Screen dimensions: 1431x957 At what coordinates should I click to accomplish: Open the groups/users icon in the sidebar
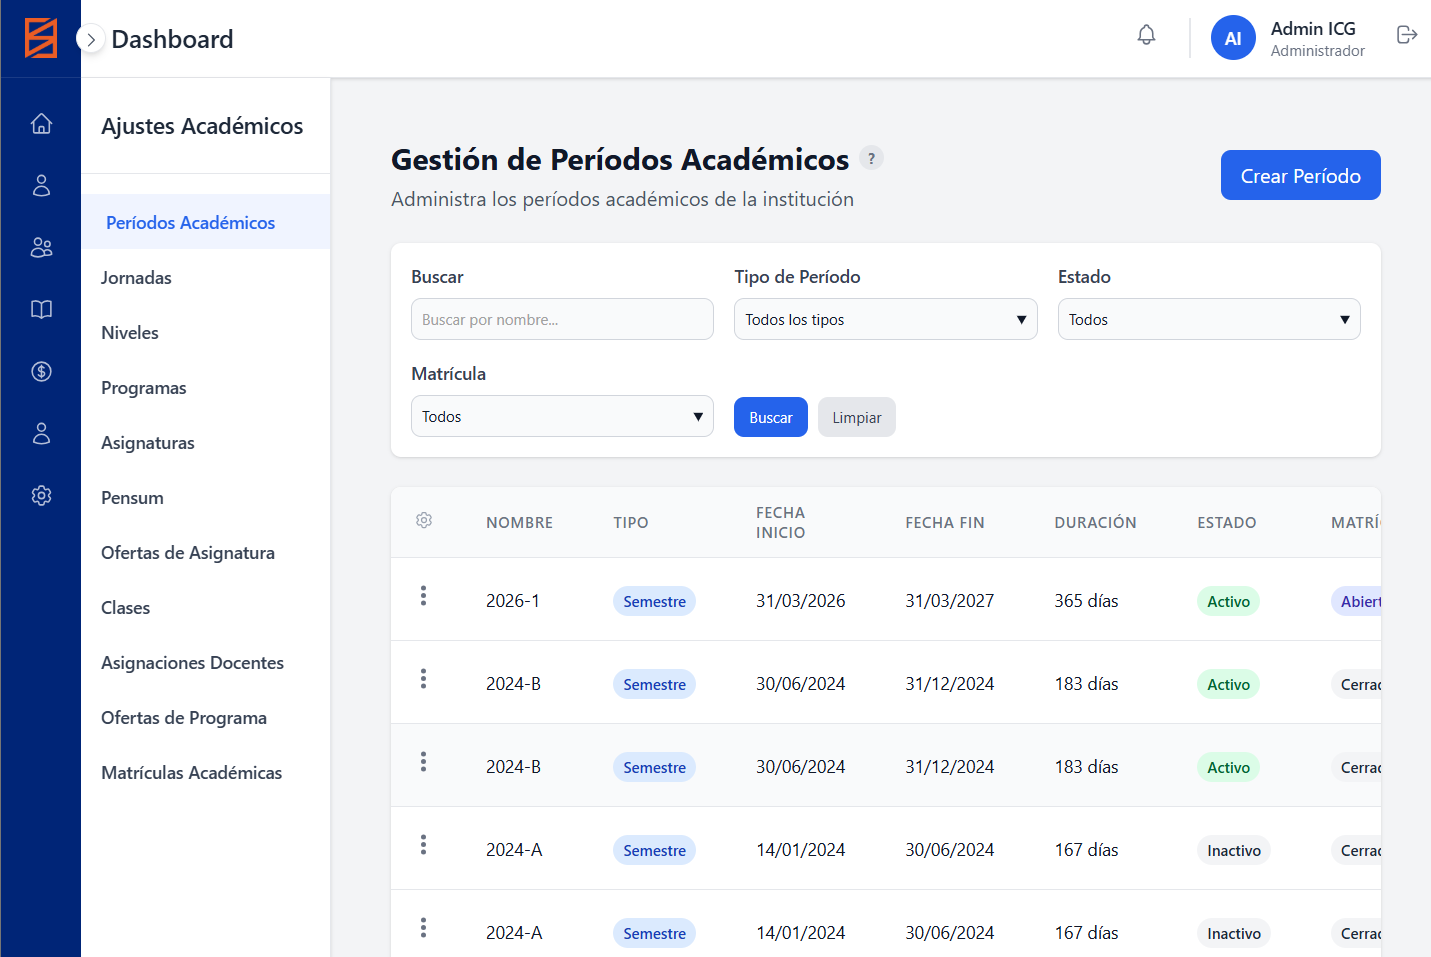[x=41, y=247]
